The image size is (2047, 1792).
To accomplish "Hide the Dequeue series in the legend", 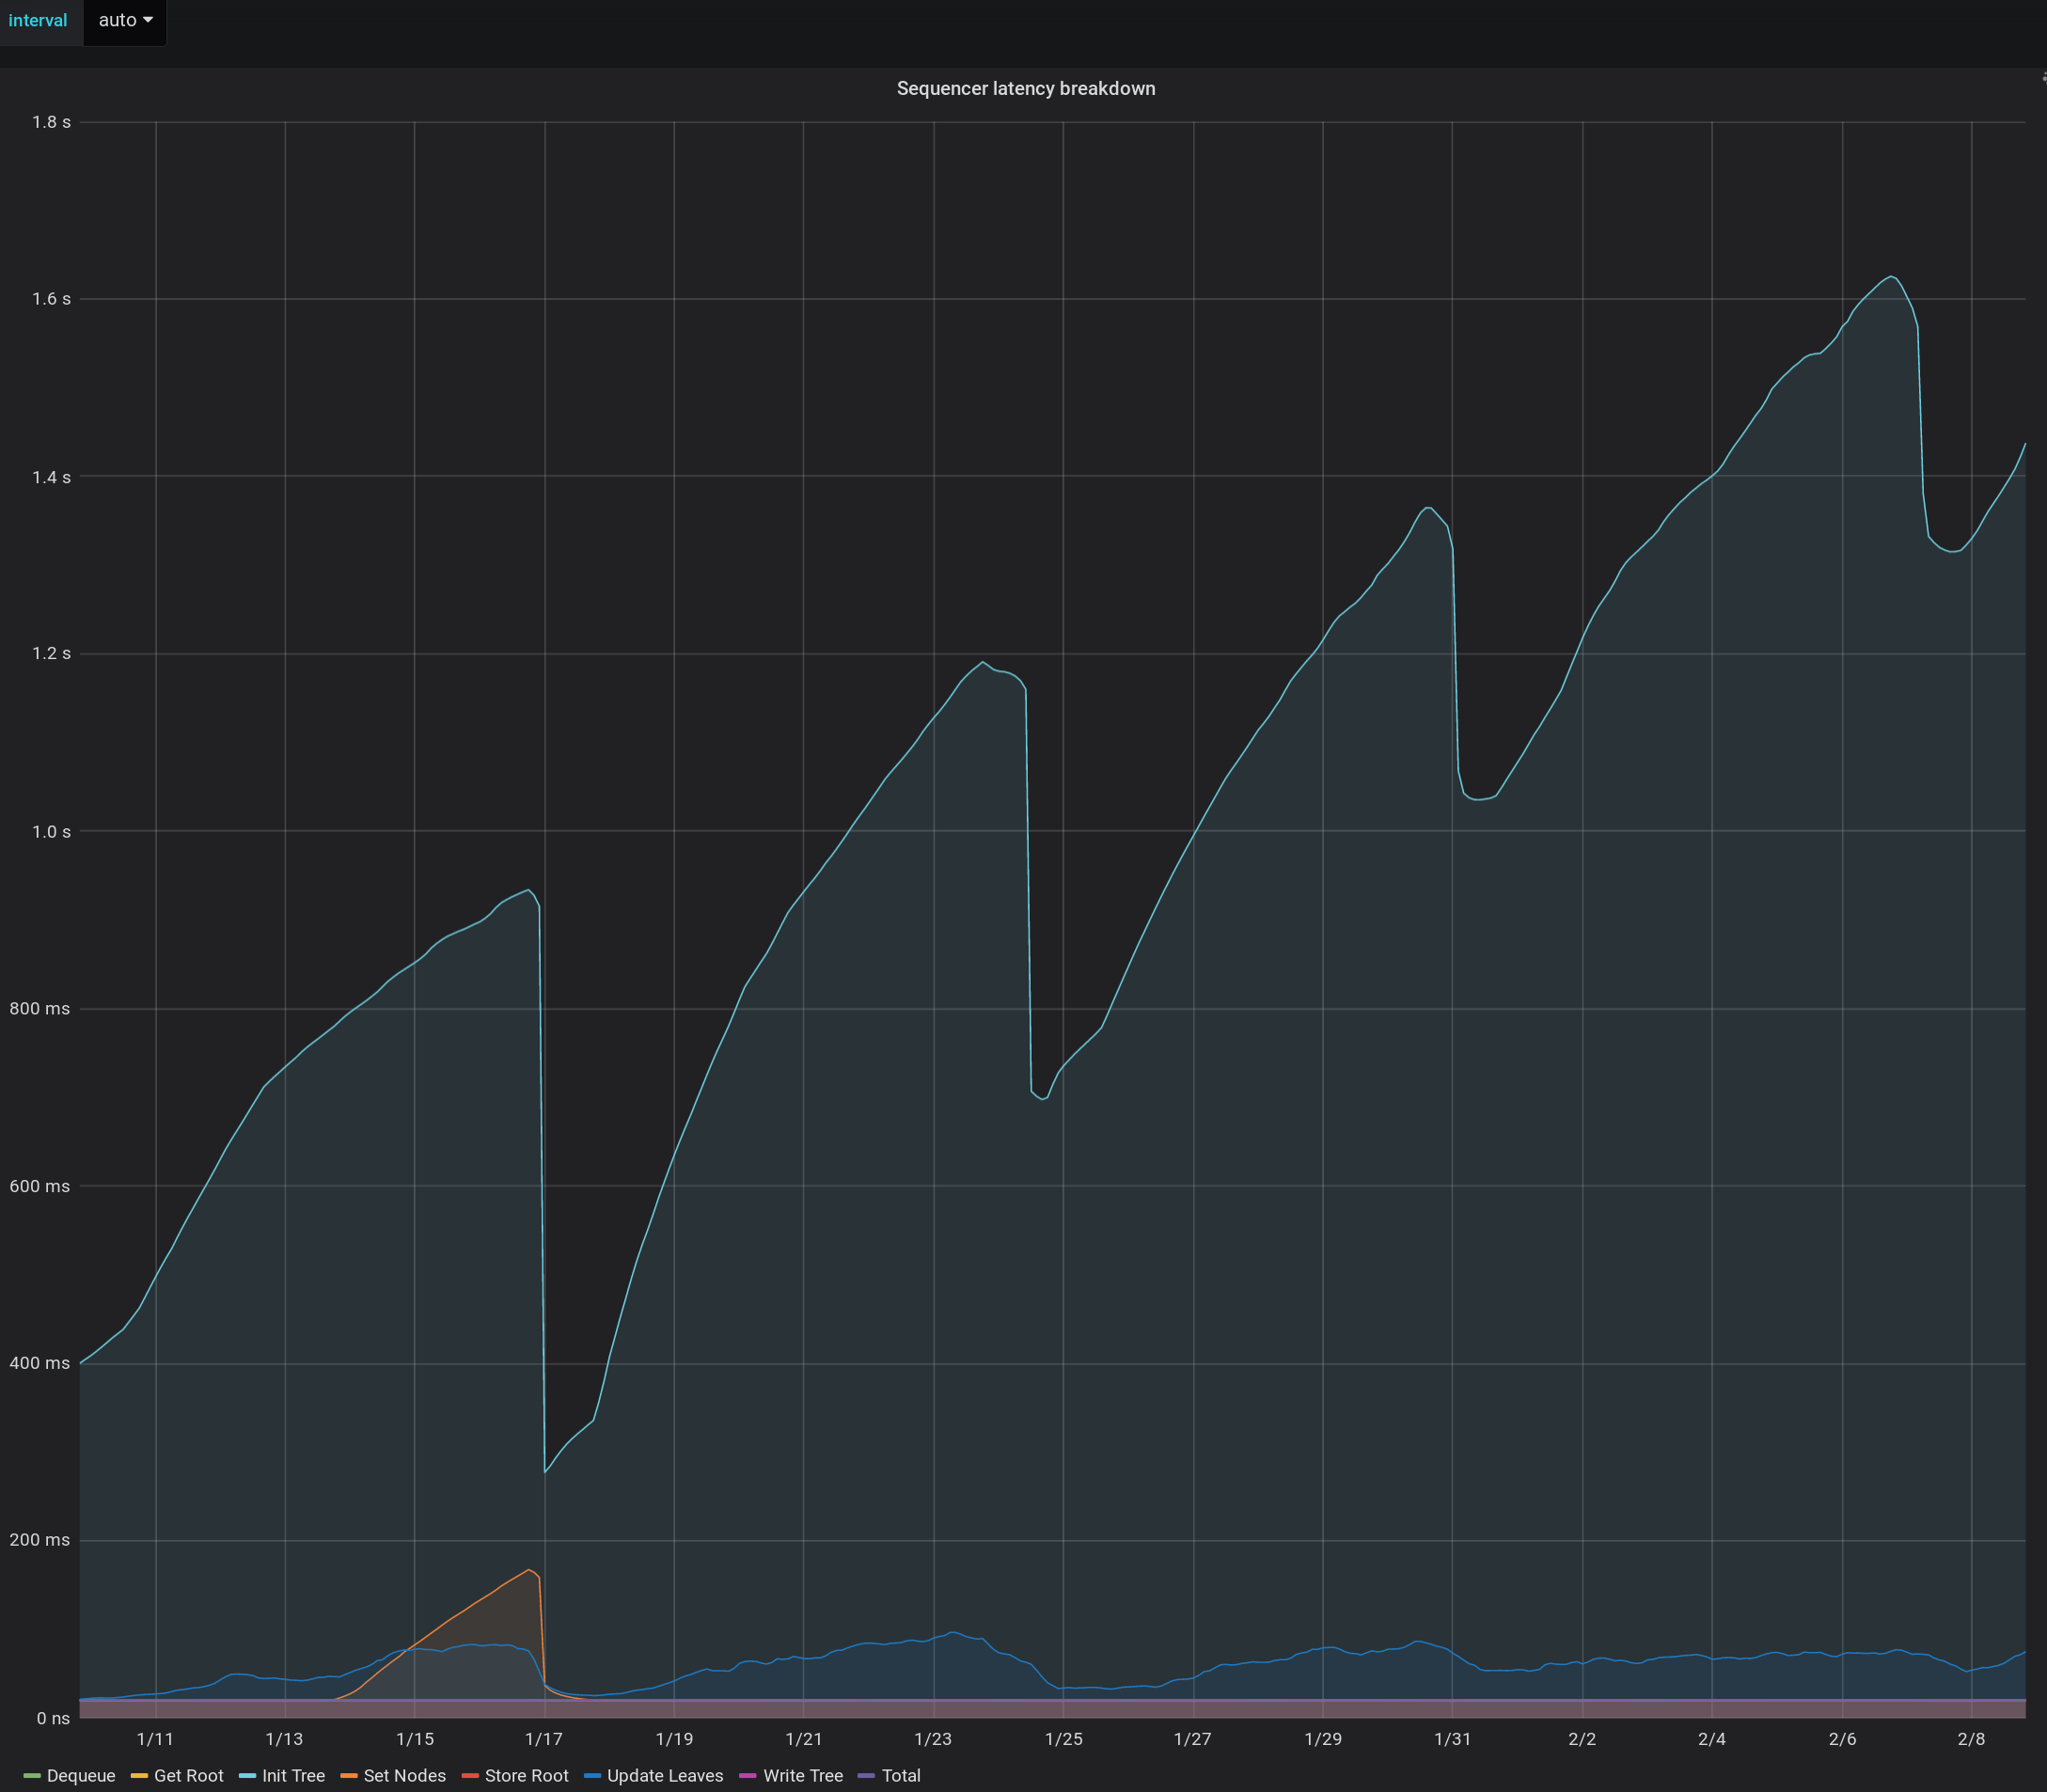I will pyautogui.click(x=80, y=1775).
